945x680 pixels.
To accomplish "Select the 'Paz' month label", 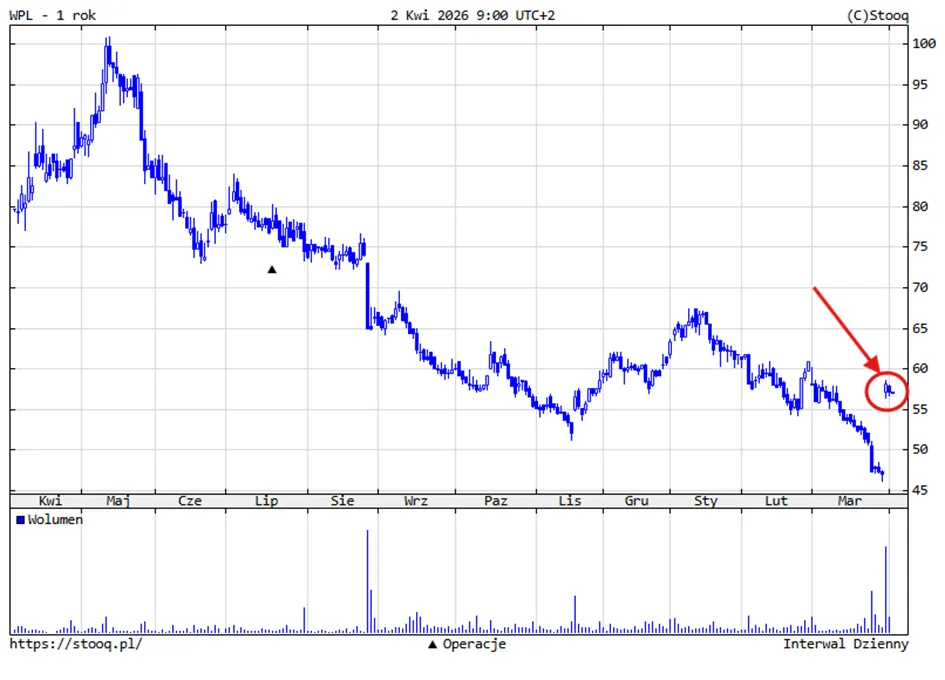I will (496, 500).
